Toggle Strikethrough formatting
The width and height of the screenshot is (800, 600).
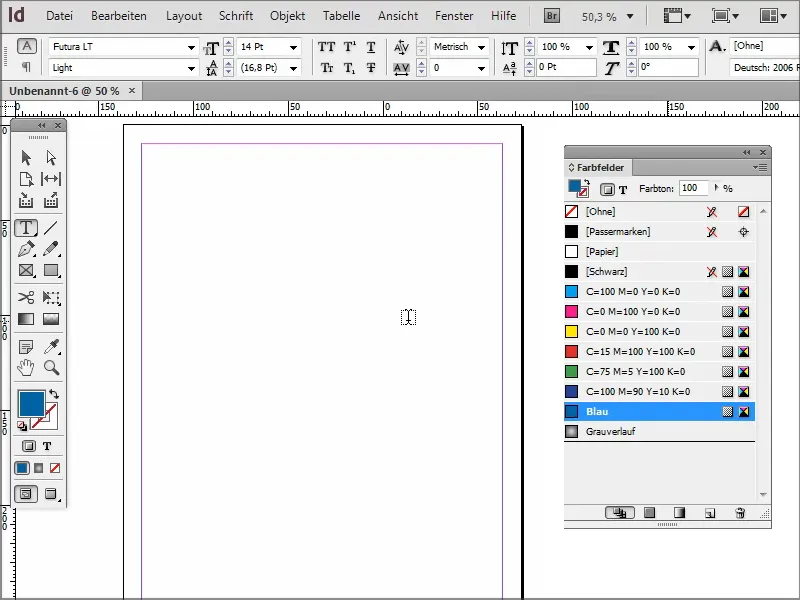pyautogui.click(x=371, y=67)
